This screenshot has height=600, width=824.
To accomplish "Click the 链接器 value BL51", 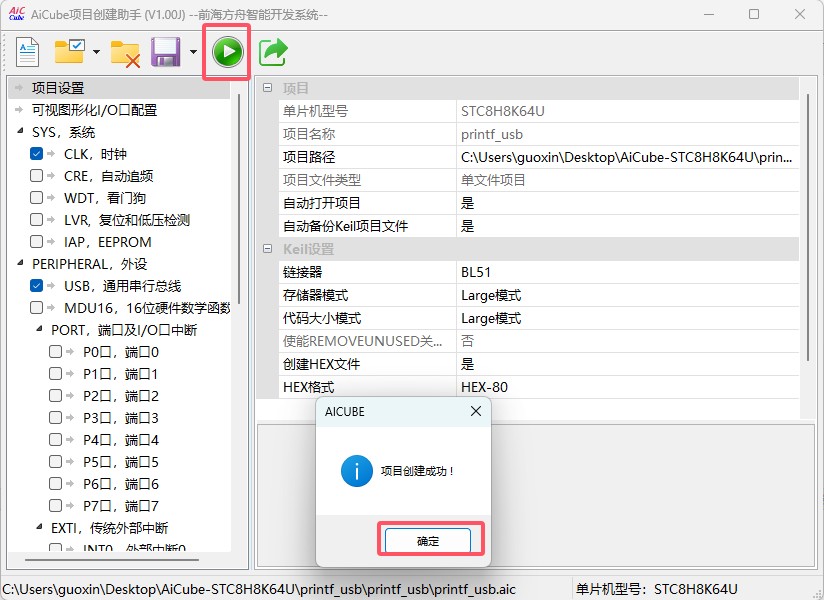I will 627,272.
